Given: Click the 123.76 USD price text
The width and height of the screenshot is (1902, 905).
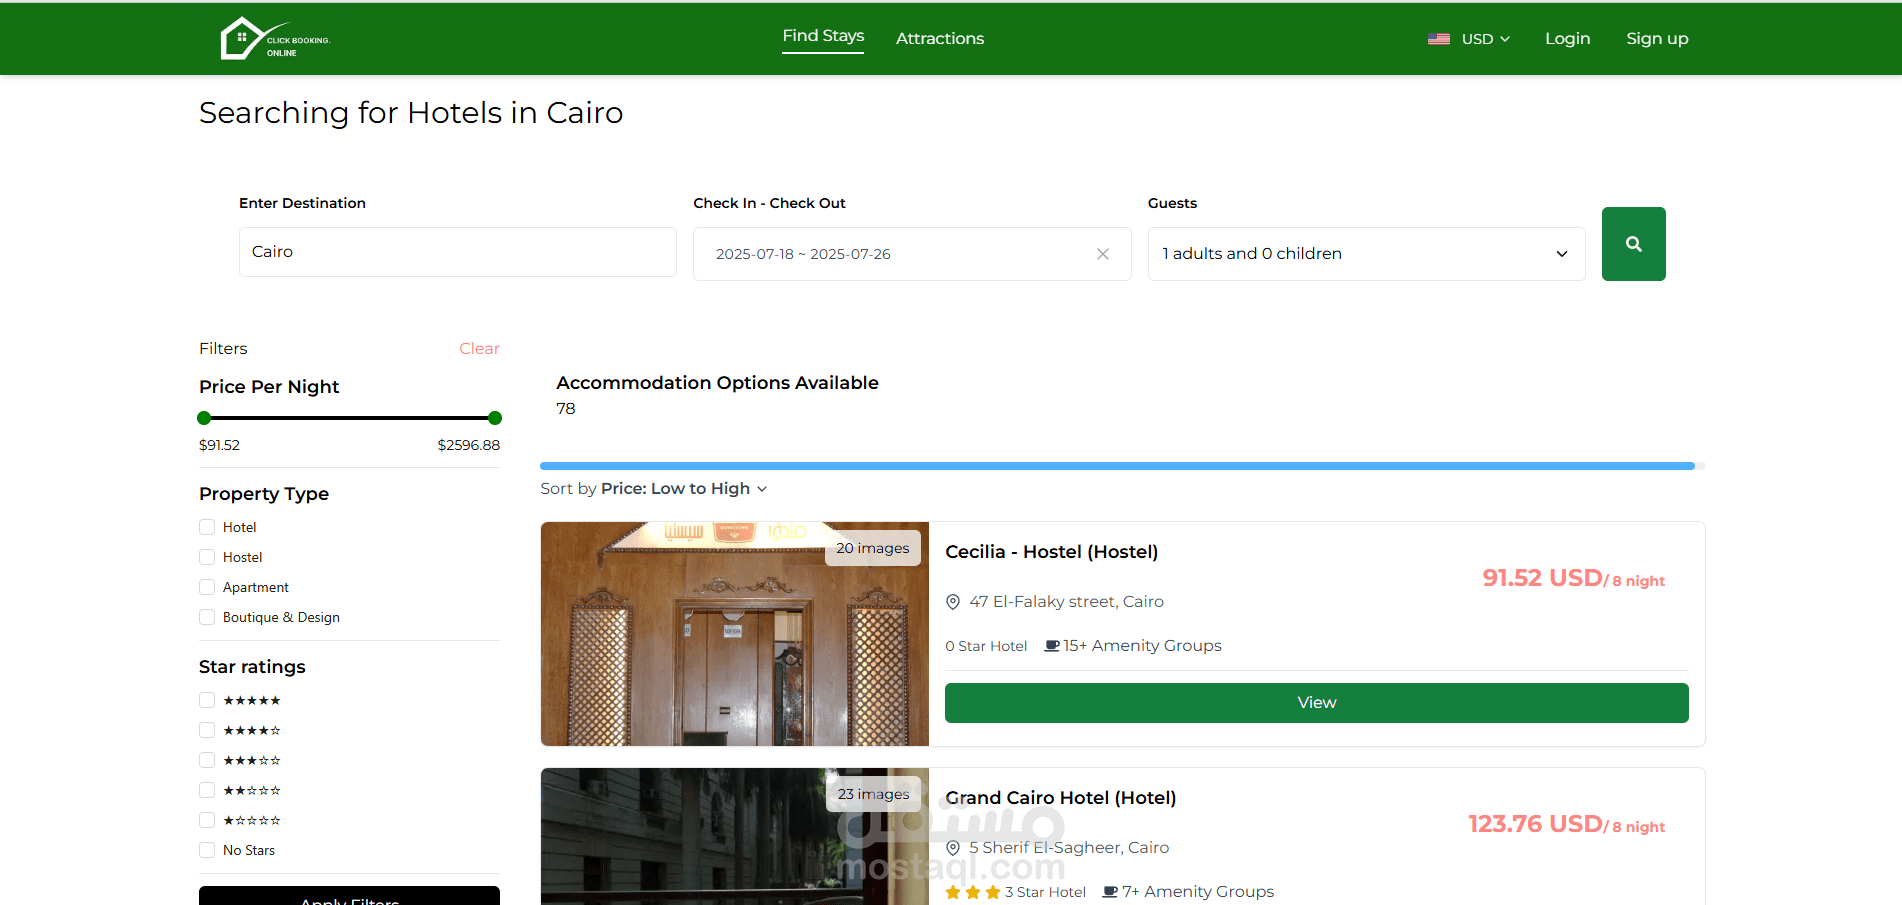Looking at the screenshot, I should (1535, 824).
